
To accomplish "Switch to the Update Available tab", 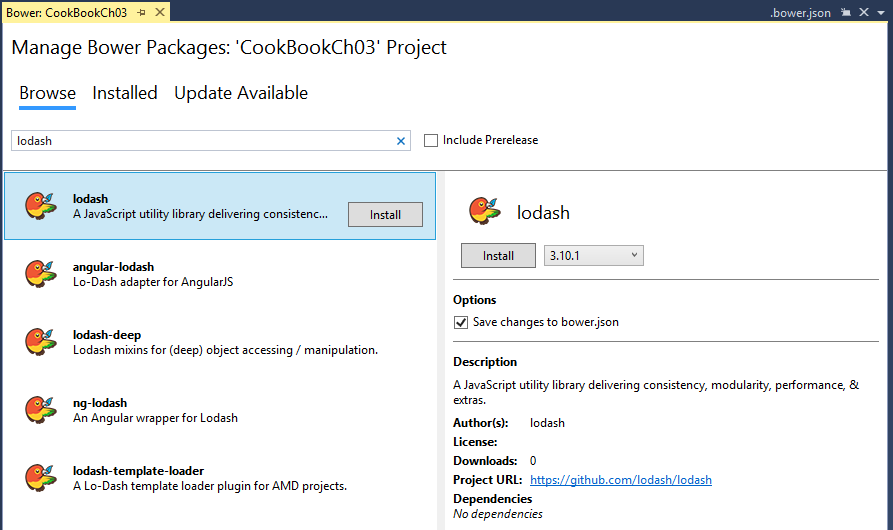I will point(241,93).
